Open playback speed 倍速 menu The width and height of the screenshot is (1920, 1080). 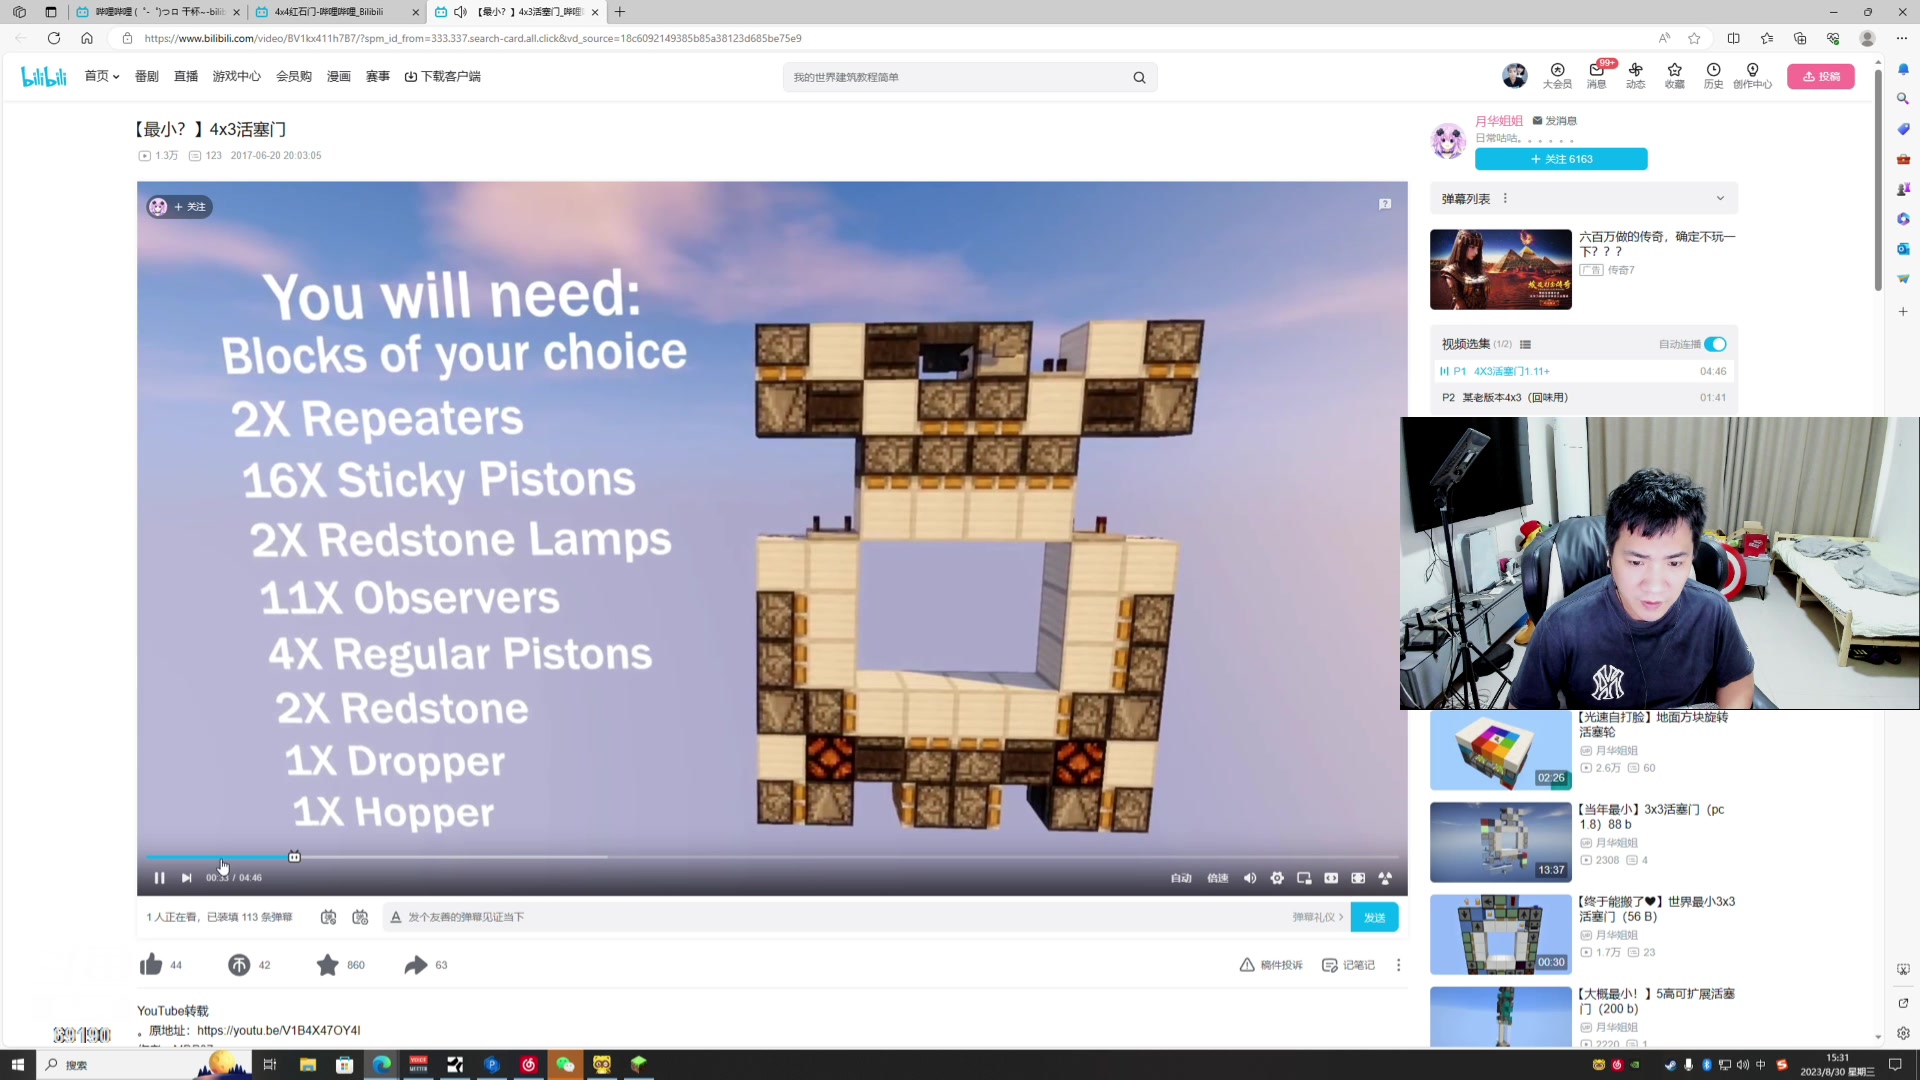coord(1217,878)
